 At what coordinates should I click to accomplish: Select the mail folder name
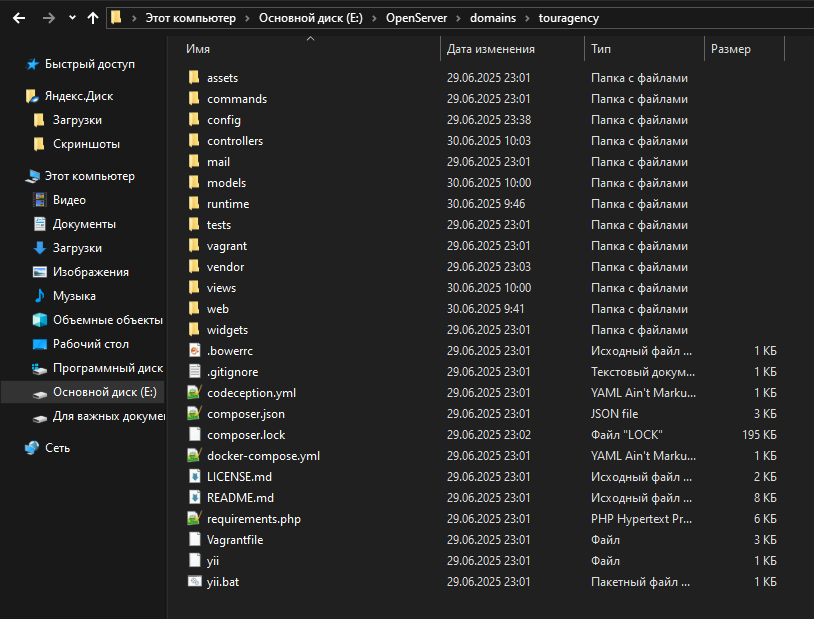[x=218, y=162]
